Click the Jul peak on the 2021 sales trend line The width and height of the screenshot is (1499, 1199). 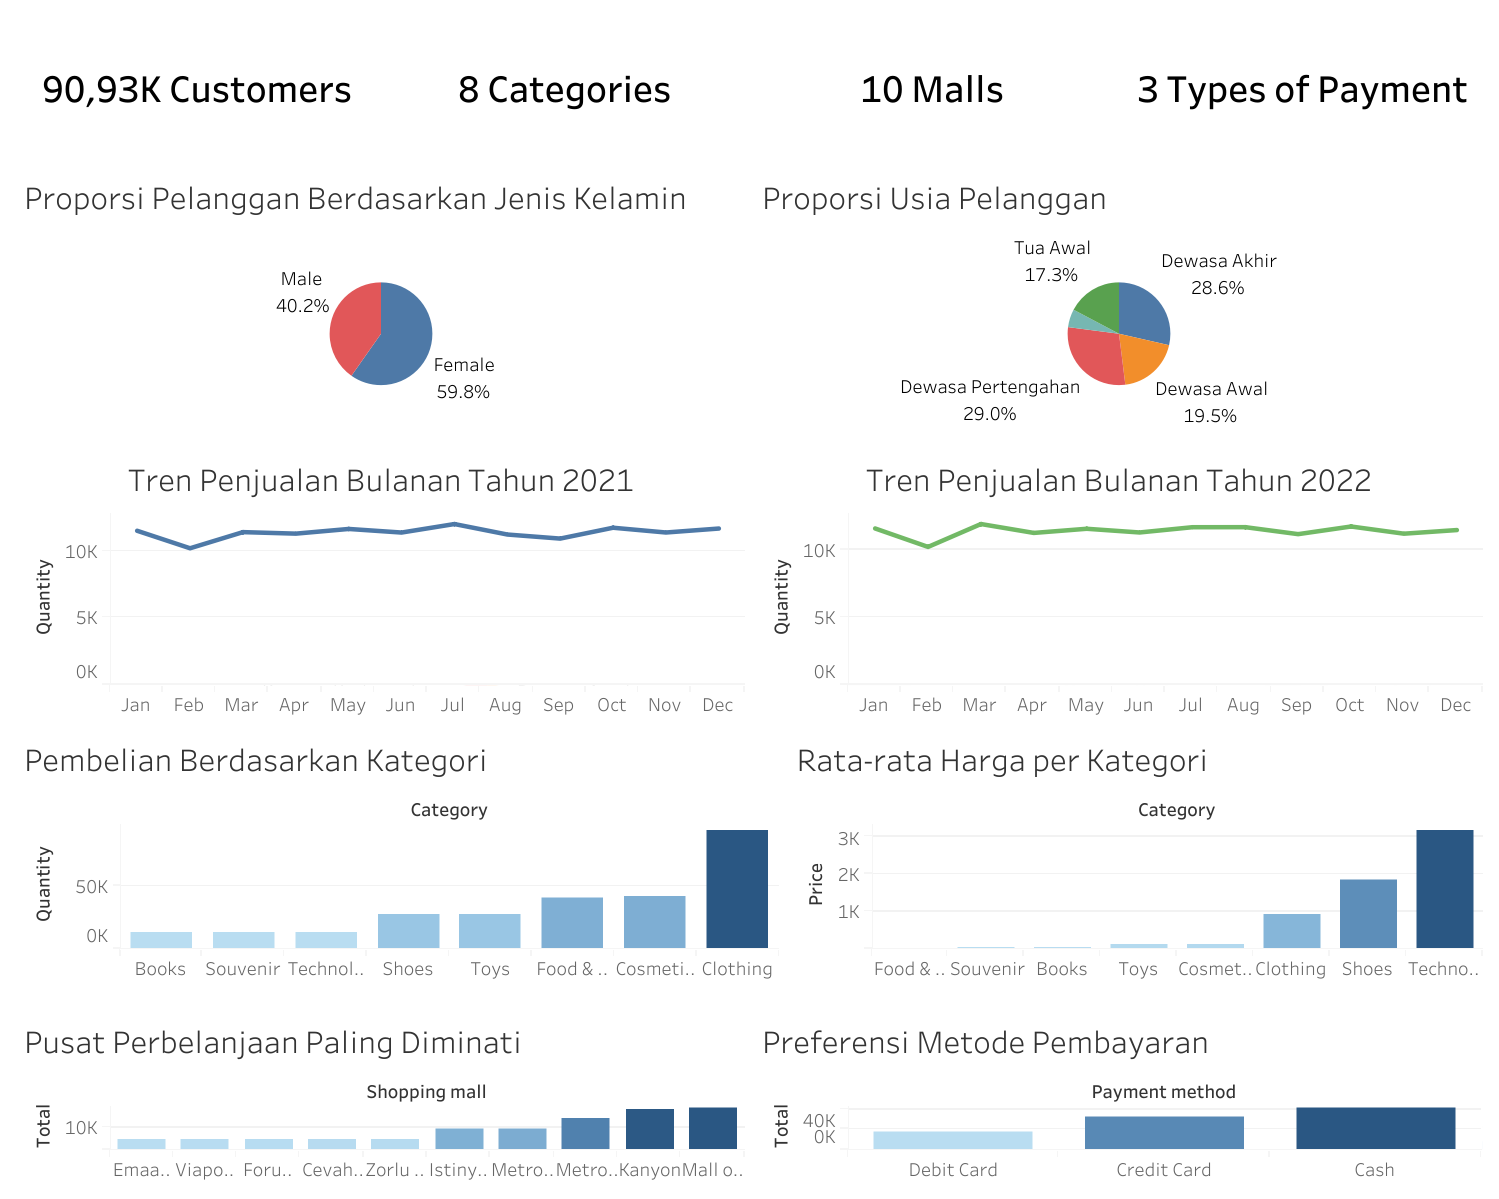(453, 522)
